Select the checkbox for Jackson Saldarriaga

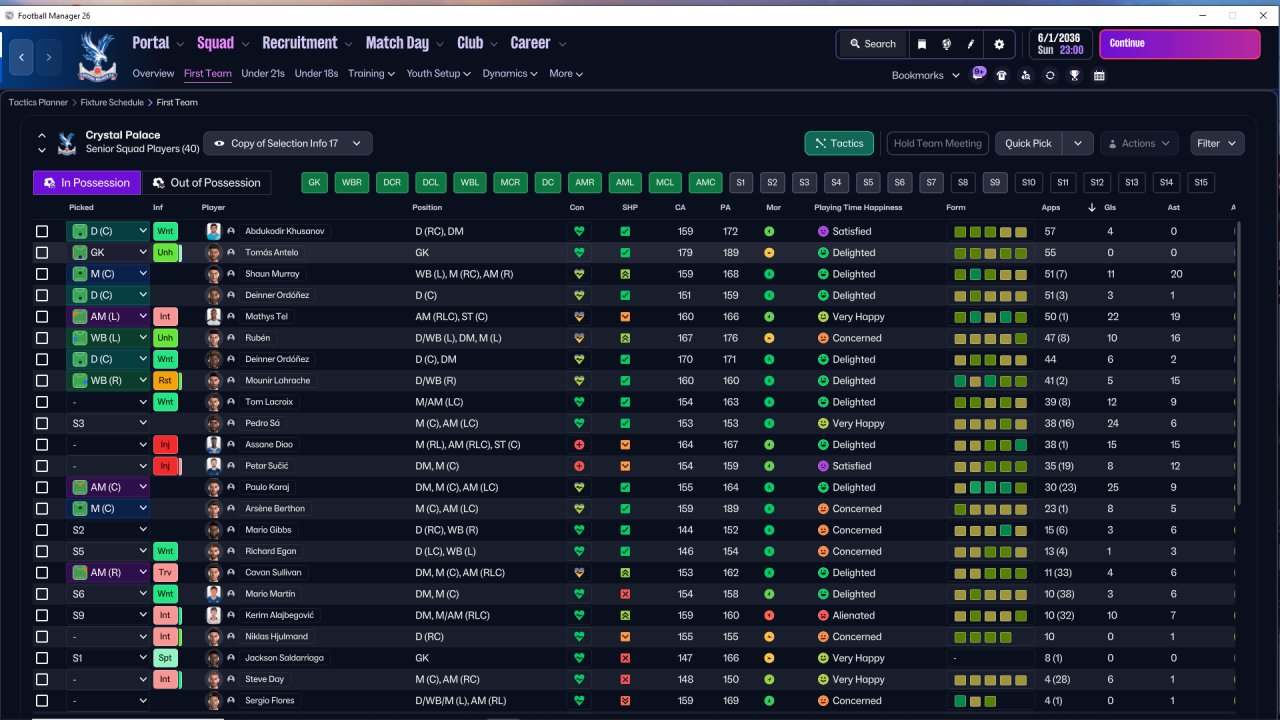pos(42,658)
